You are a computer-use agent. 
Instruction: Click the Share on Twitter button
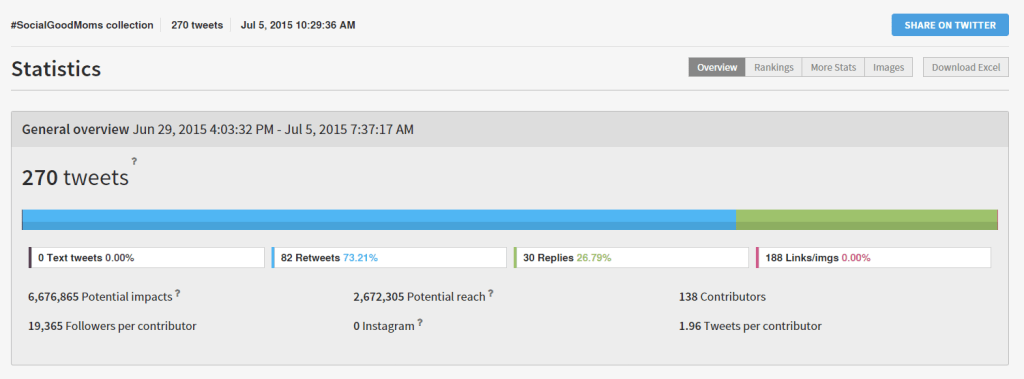point(950,25)
